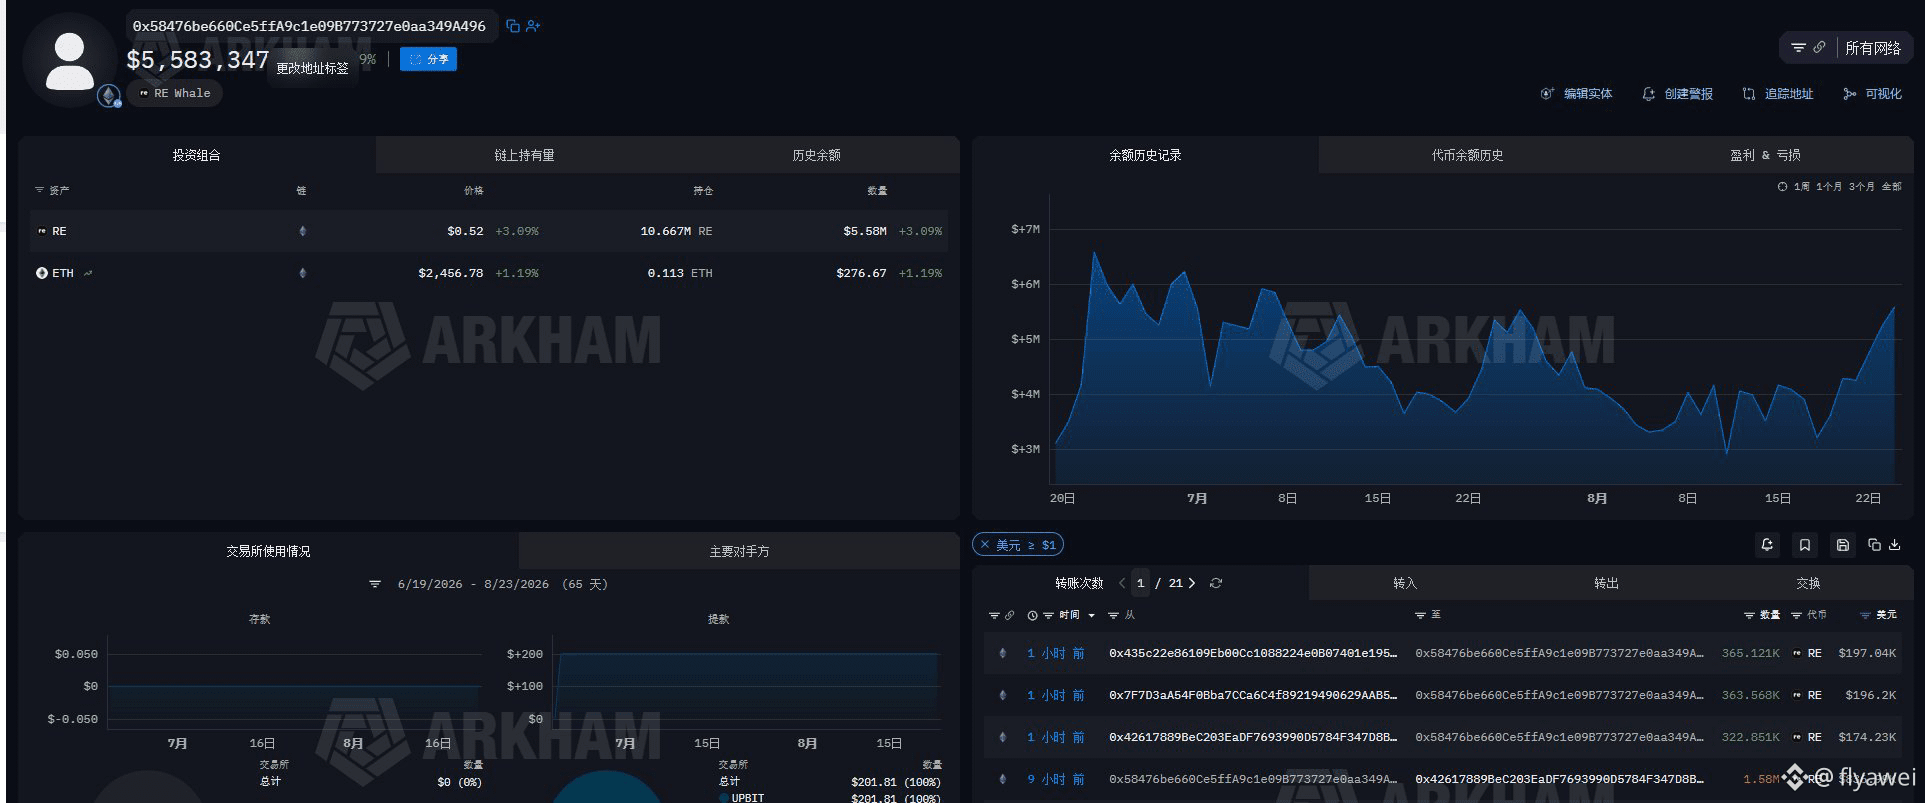Set chart range to 全部
This screenshot has width=1925, height=803.
(x=1891, y=187)
